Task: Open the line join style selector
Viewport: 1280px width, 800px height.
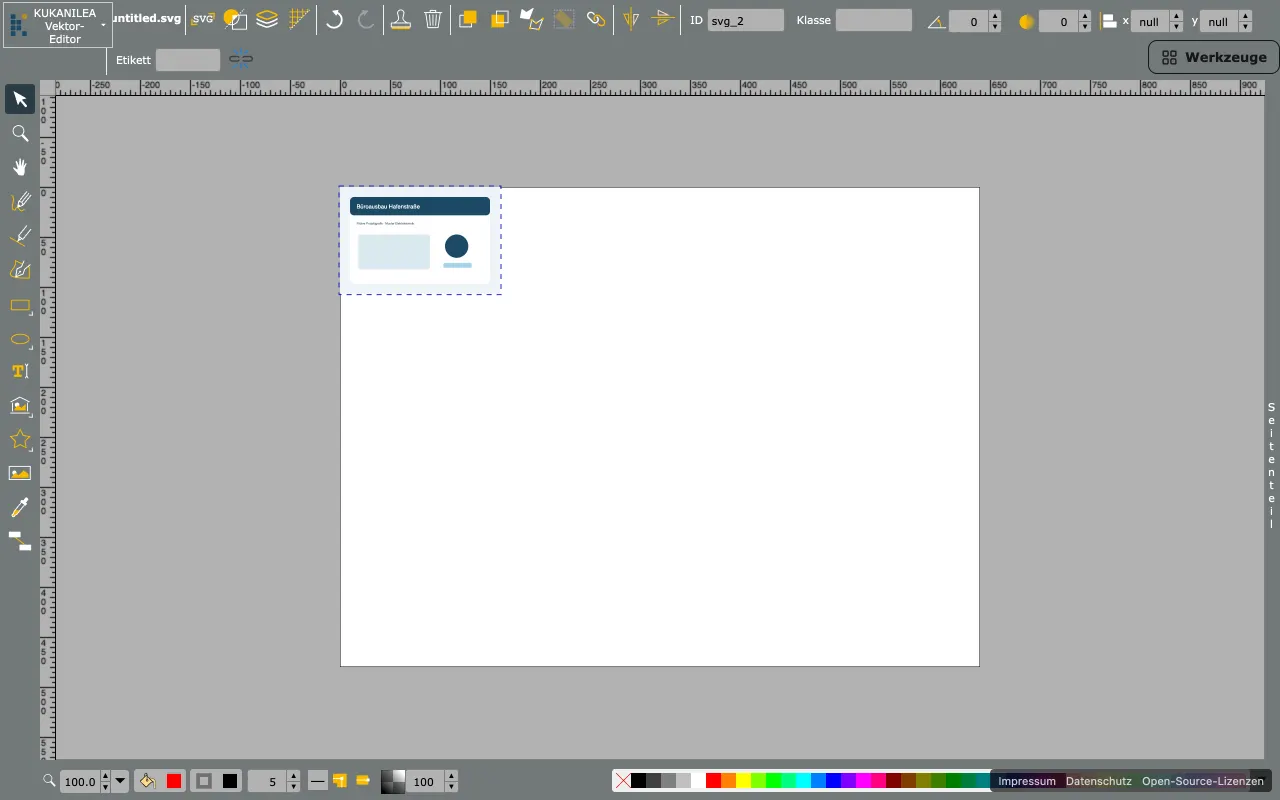Action: click(x=340, y=781)
